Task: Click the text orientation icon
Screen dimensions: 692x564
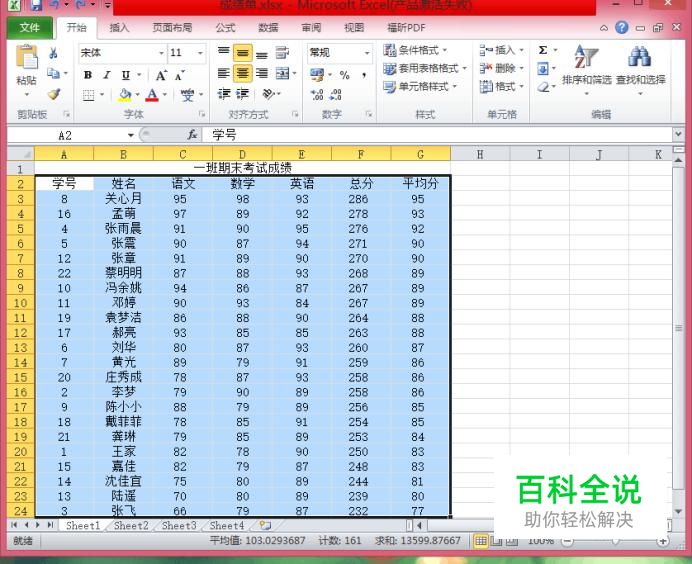Action: [x=268, y=94]
